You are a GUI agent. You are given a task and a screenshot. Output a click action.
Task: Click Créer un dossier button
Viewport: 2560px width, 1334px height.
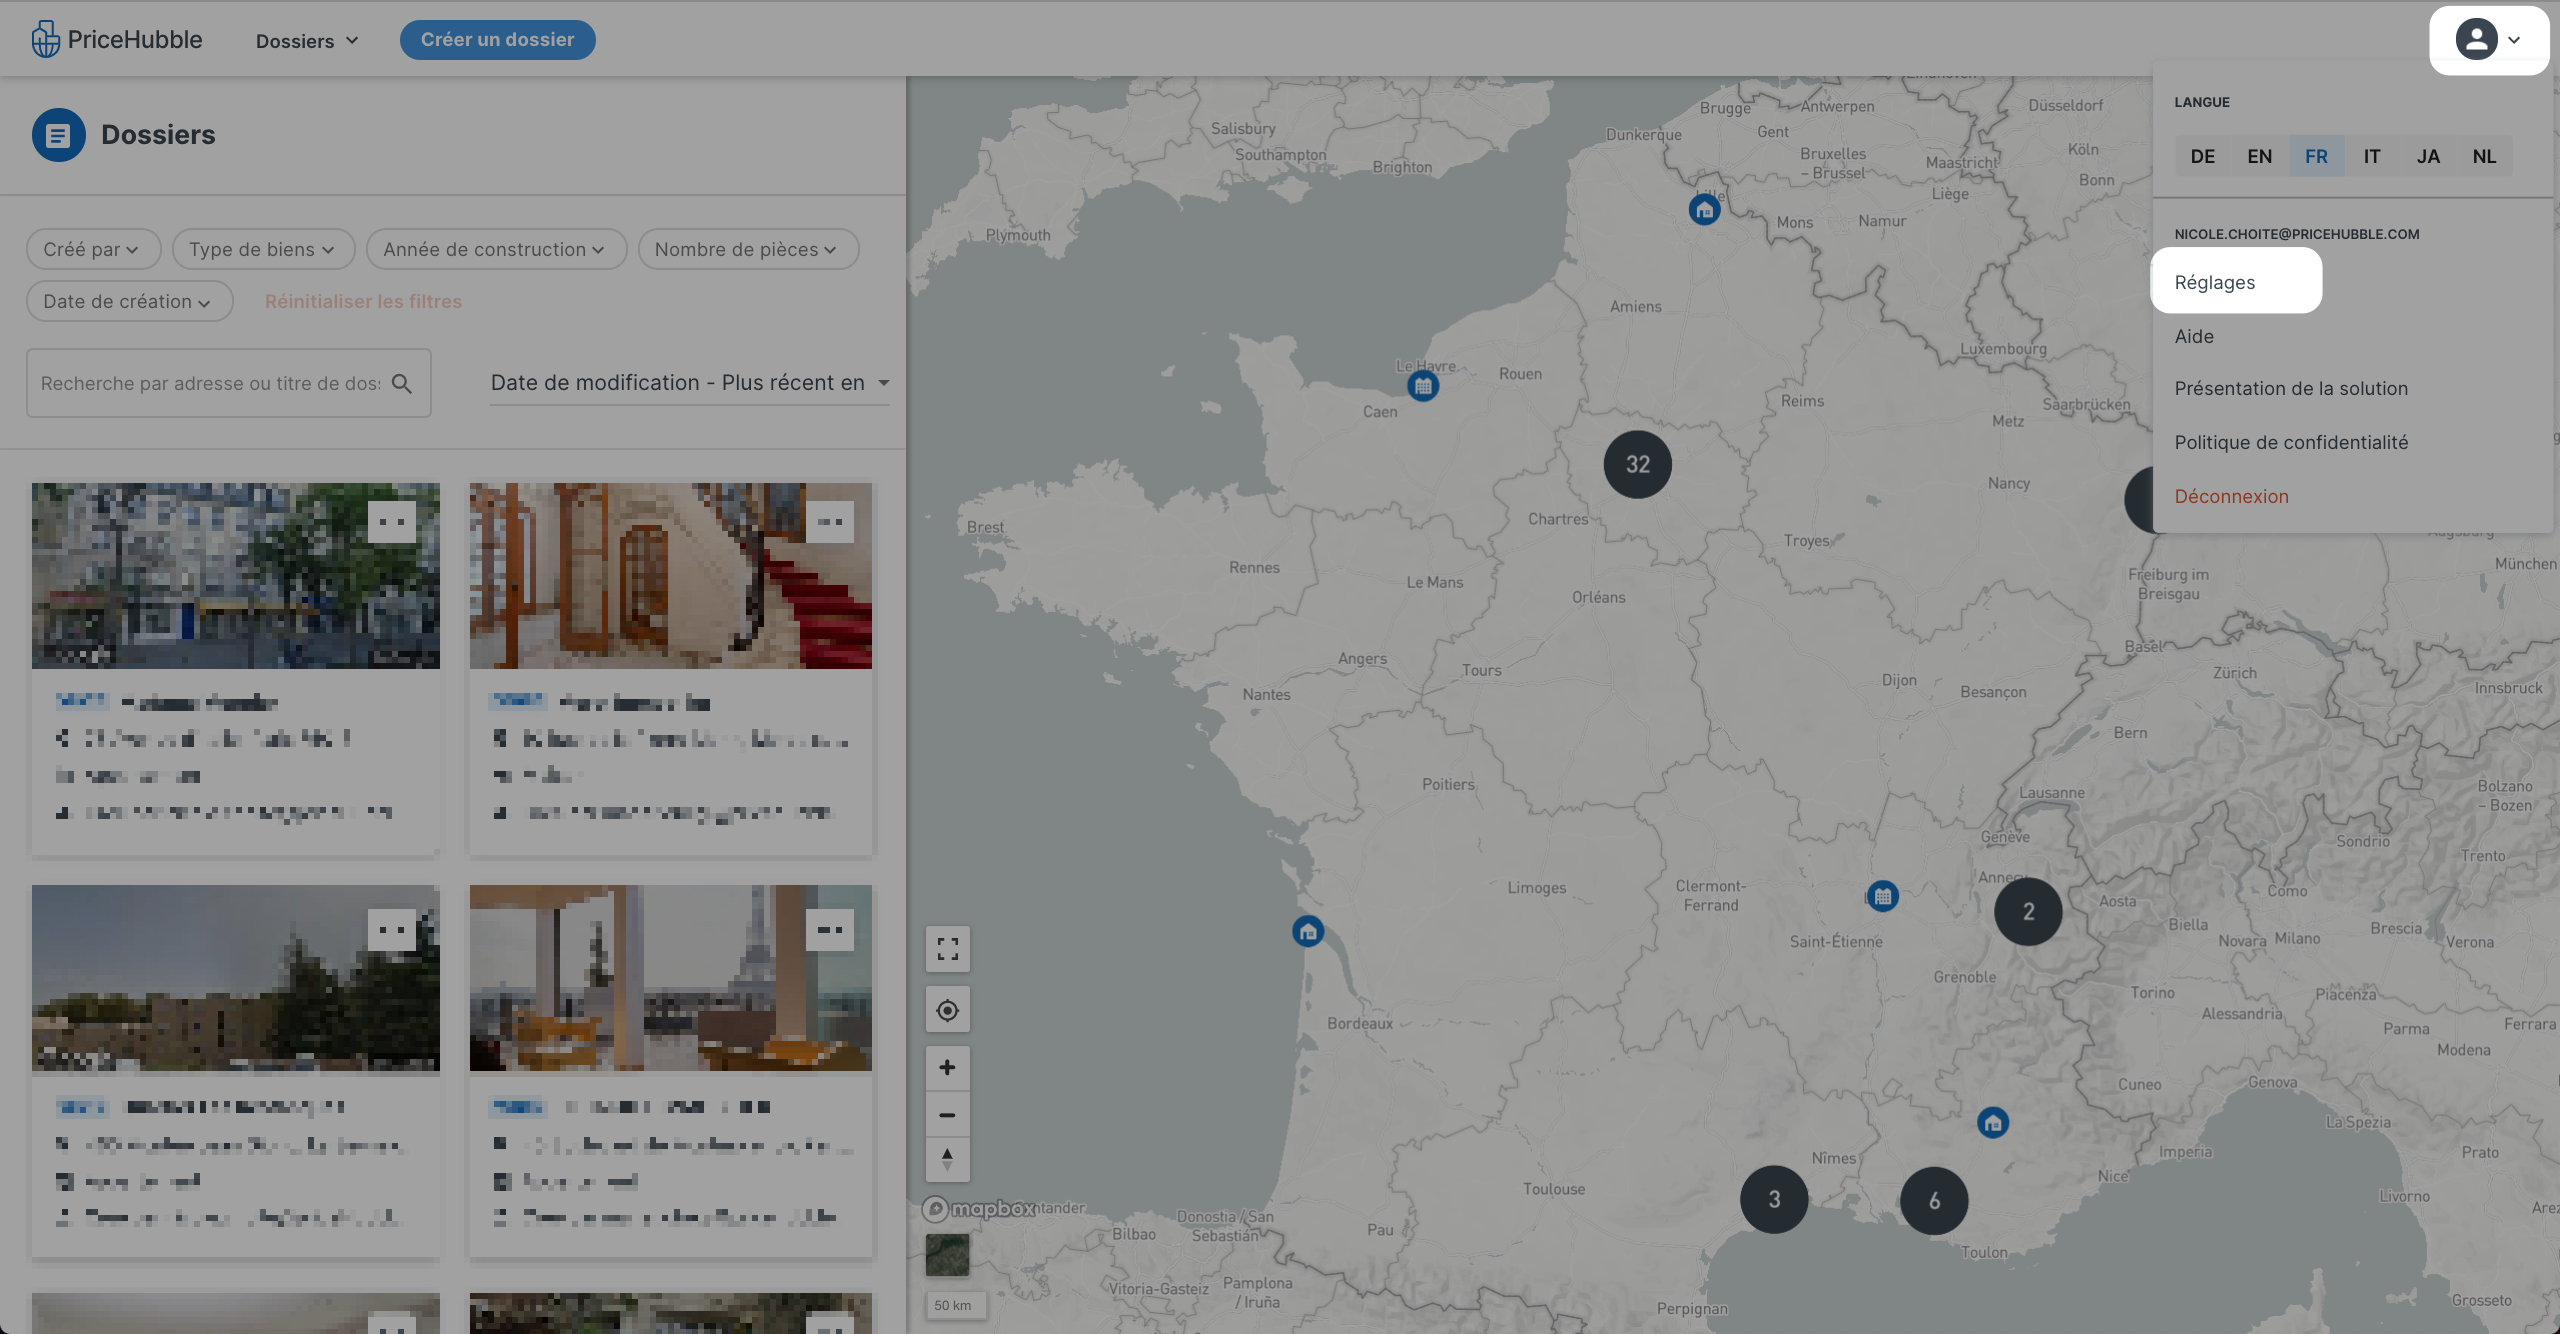tap(497, 40)
